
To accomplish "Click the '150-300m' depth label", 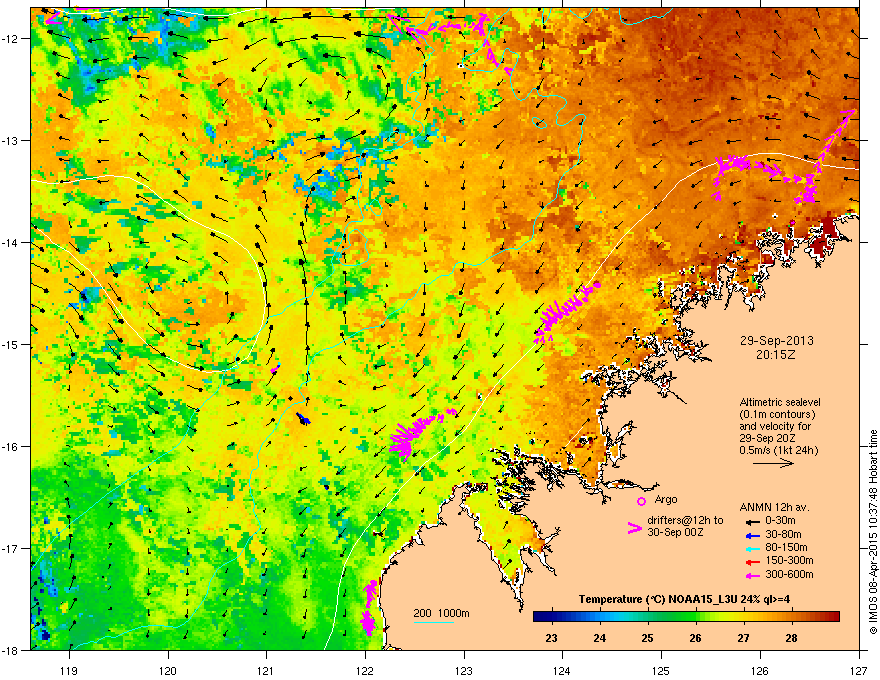I will [x=789, y=560].
